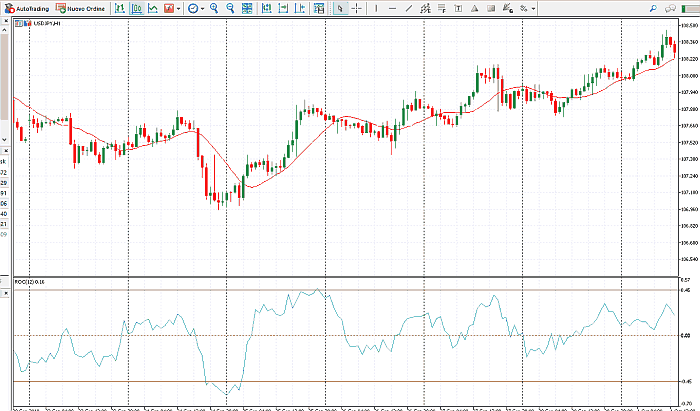Viewport: 700px width, 411px height.
Task: Select the text label tool
Action: (x=458, y=8)
